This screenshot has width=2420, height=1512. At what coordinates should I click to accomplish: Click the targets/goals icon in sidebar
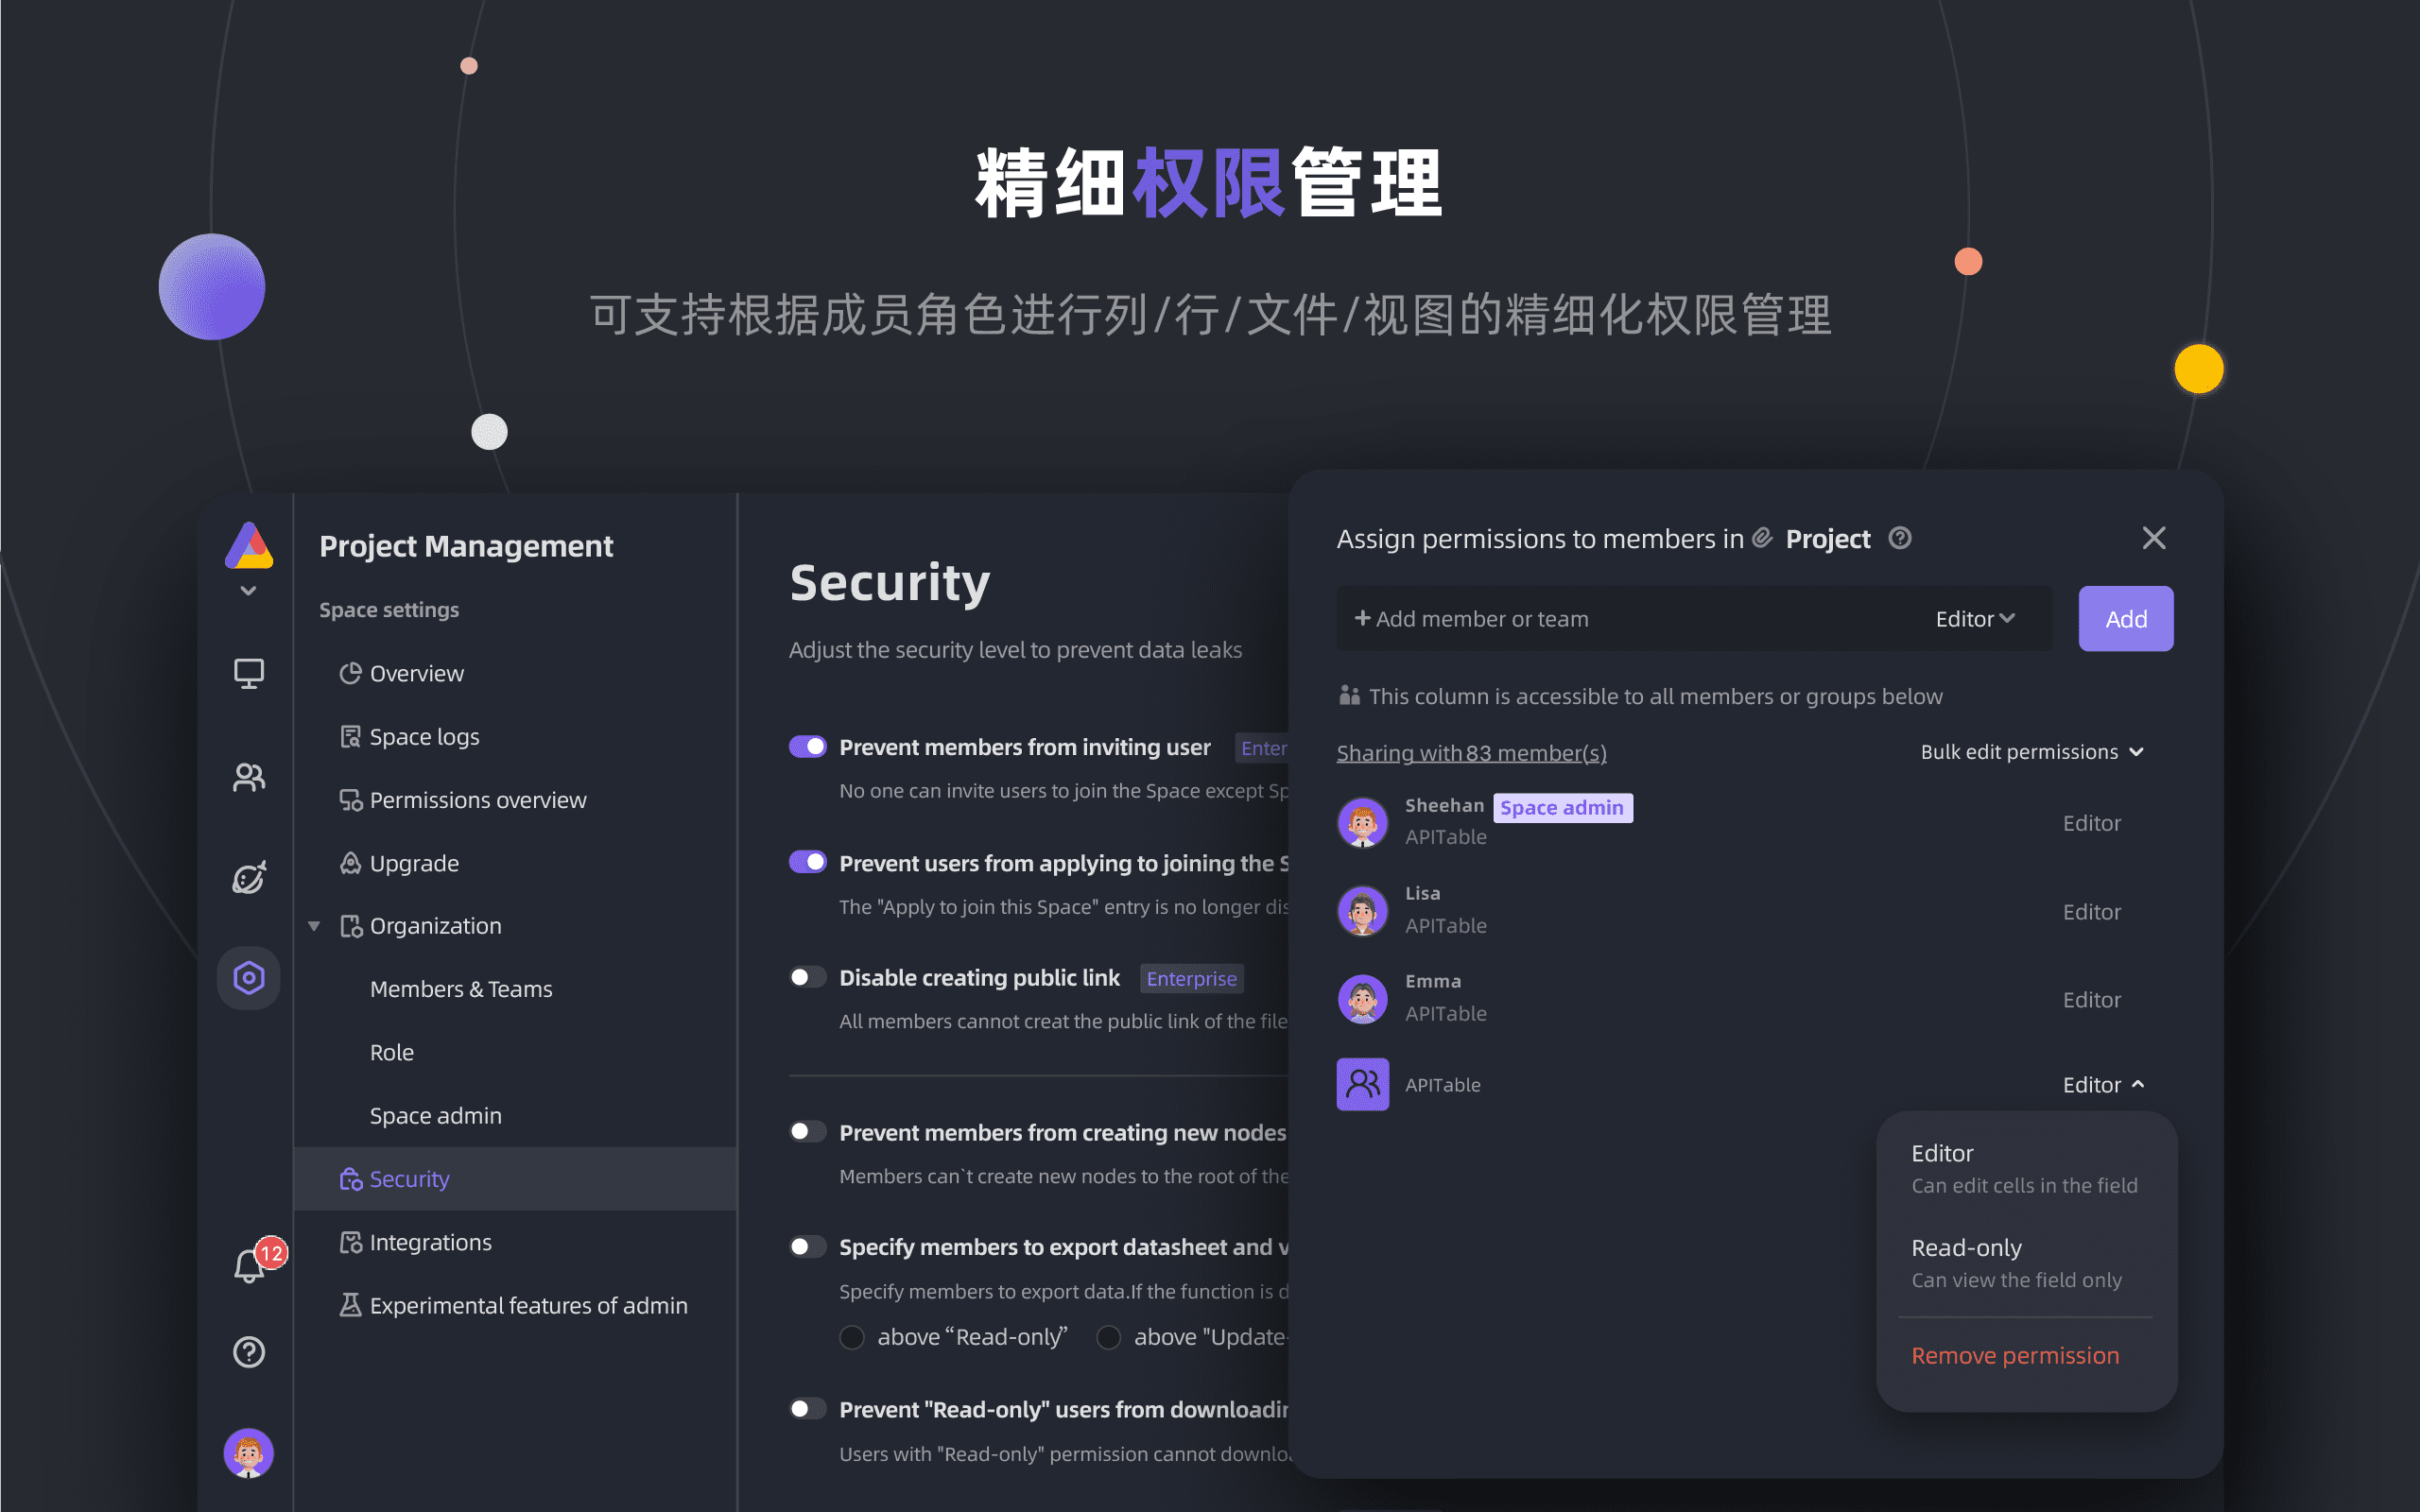(x=250, y=876)
